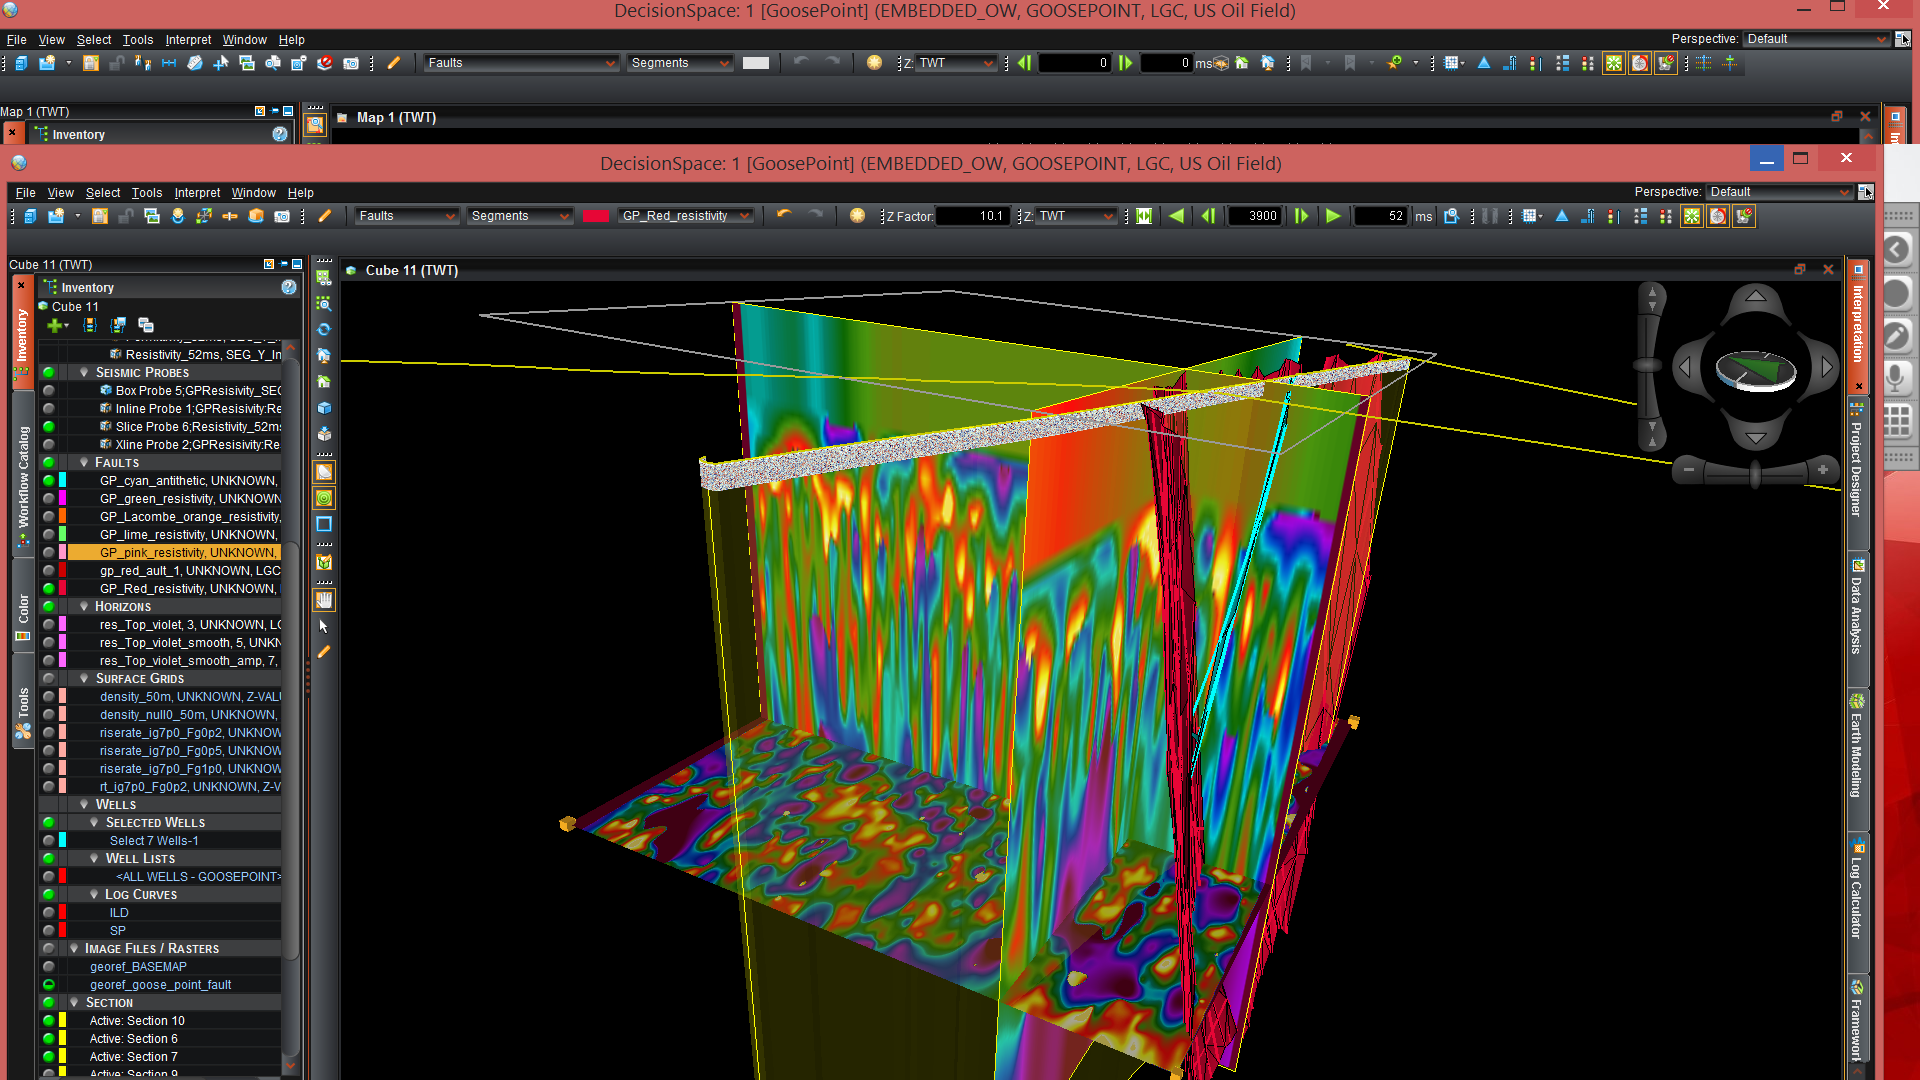Screen dimensions: 1920x1080
Task: Select the arrow pointer tool
Action: tap(324, 626)
